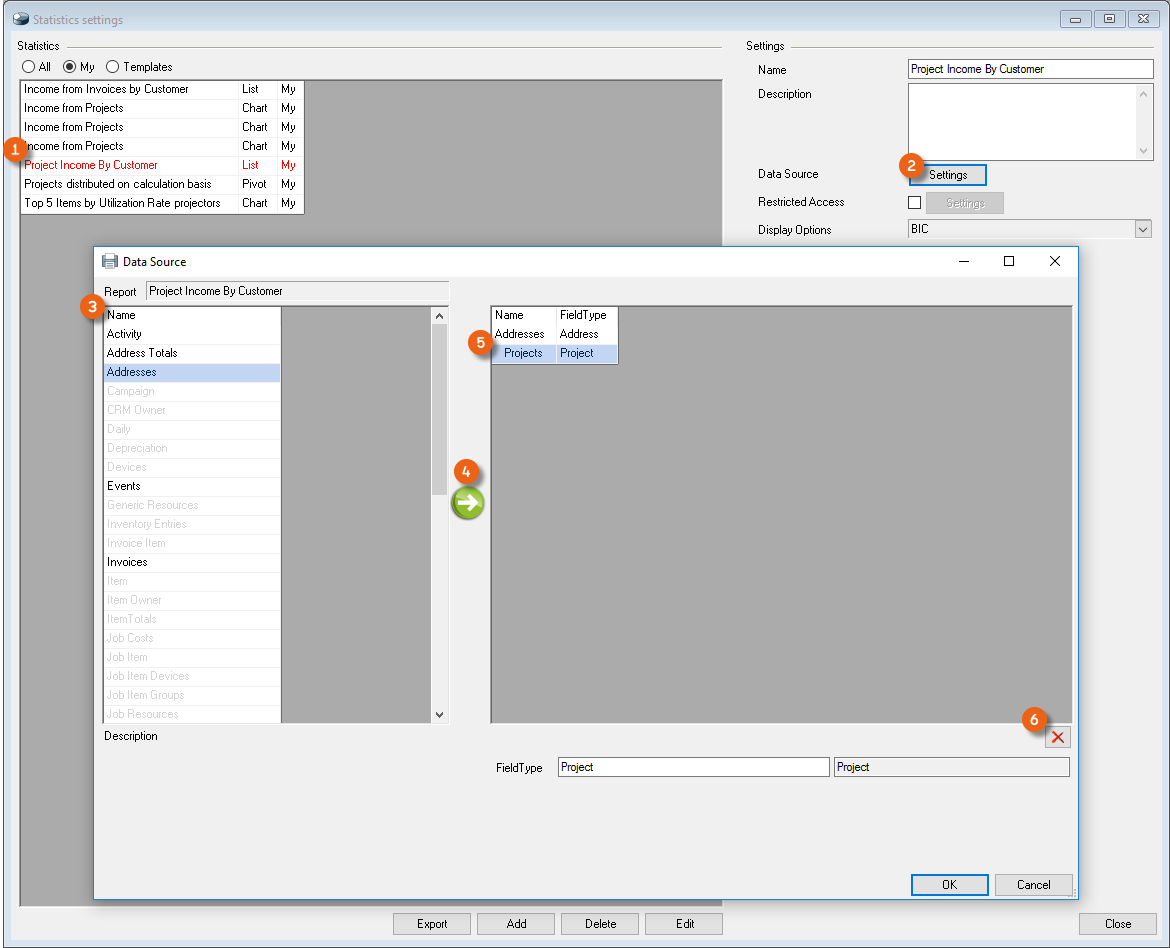
Task: Select Invoices in the source list
Action: [127, 562]
